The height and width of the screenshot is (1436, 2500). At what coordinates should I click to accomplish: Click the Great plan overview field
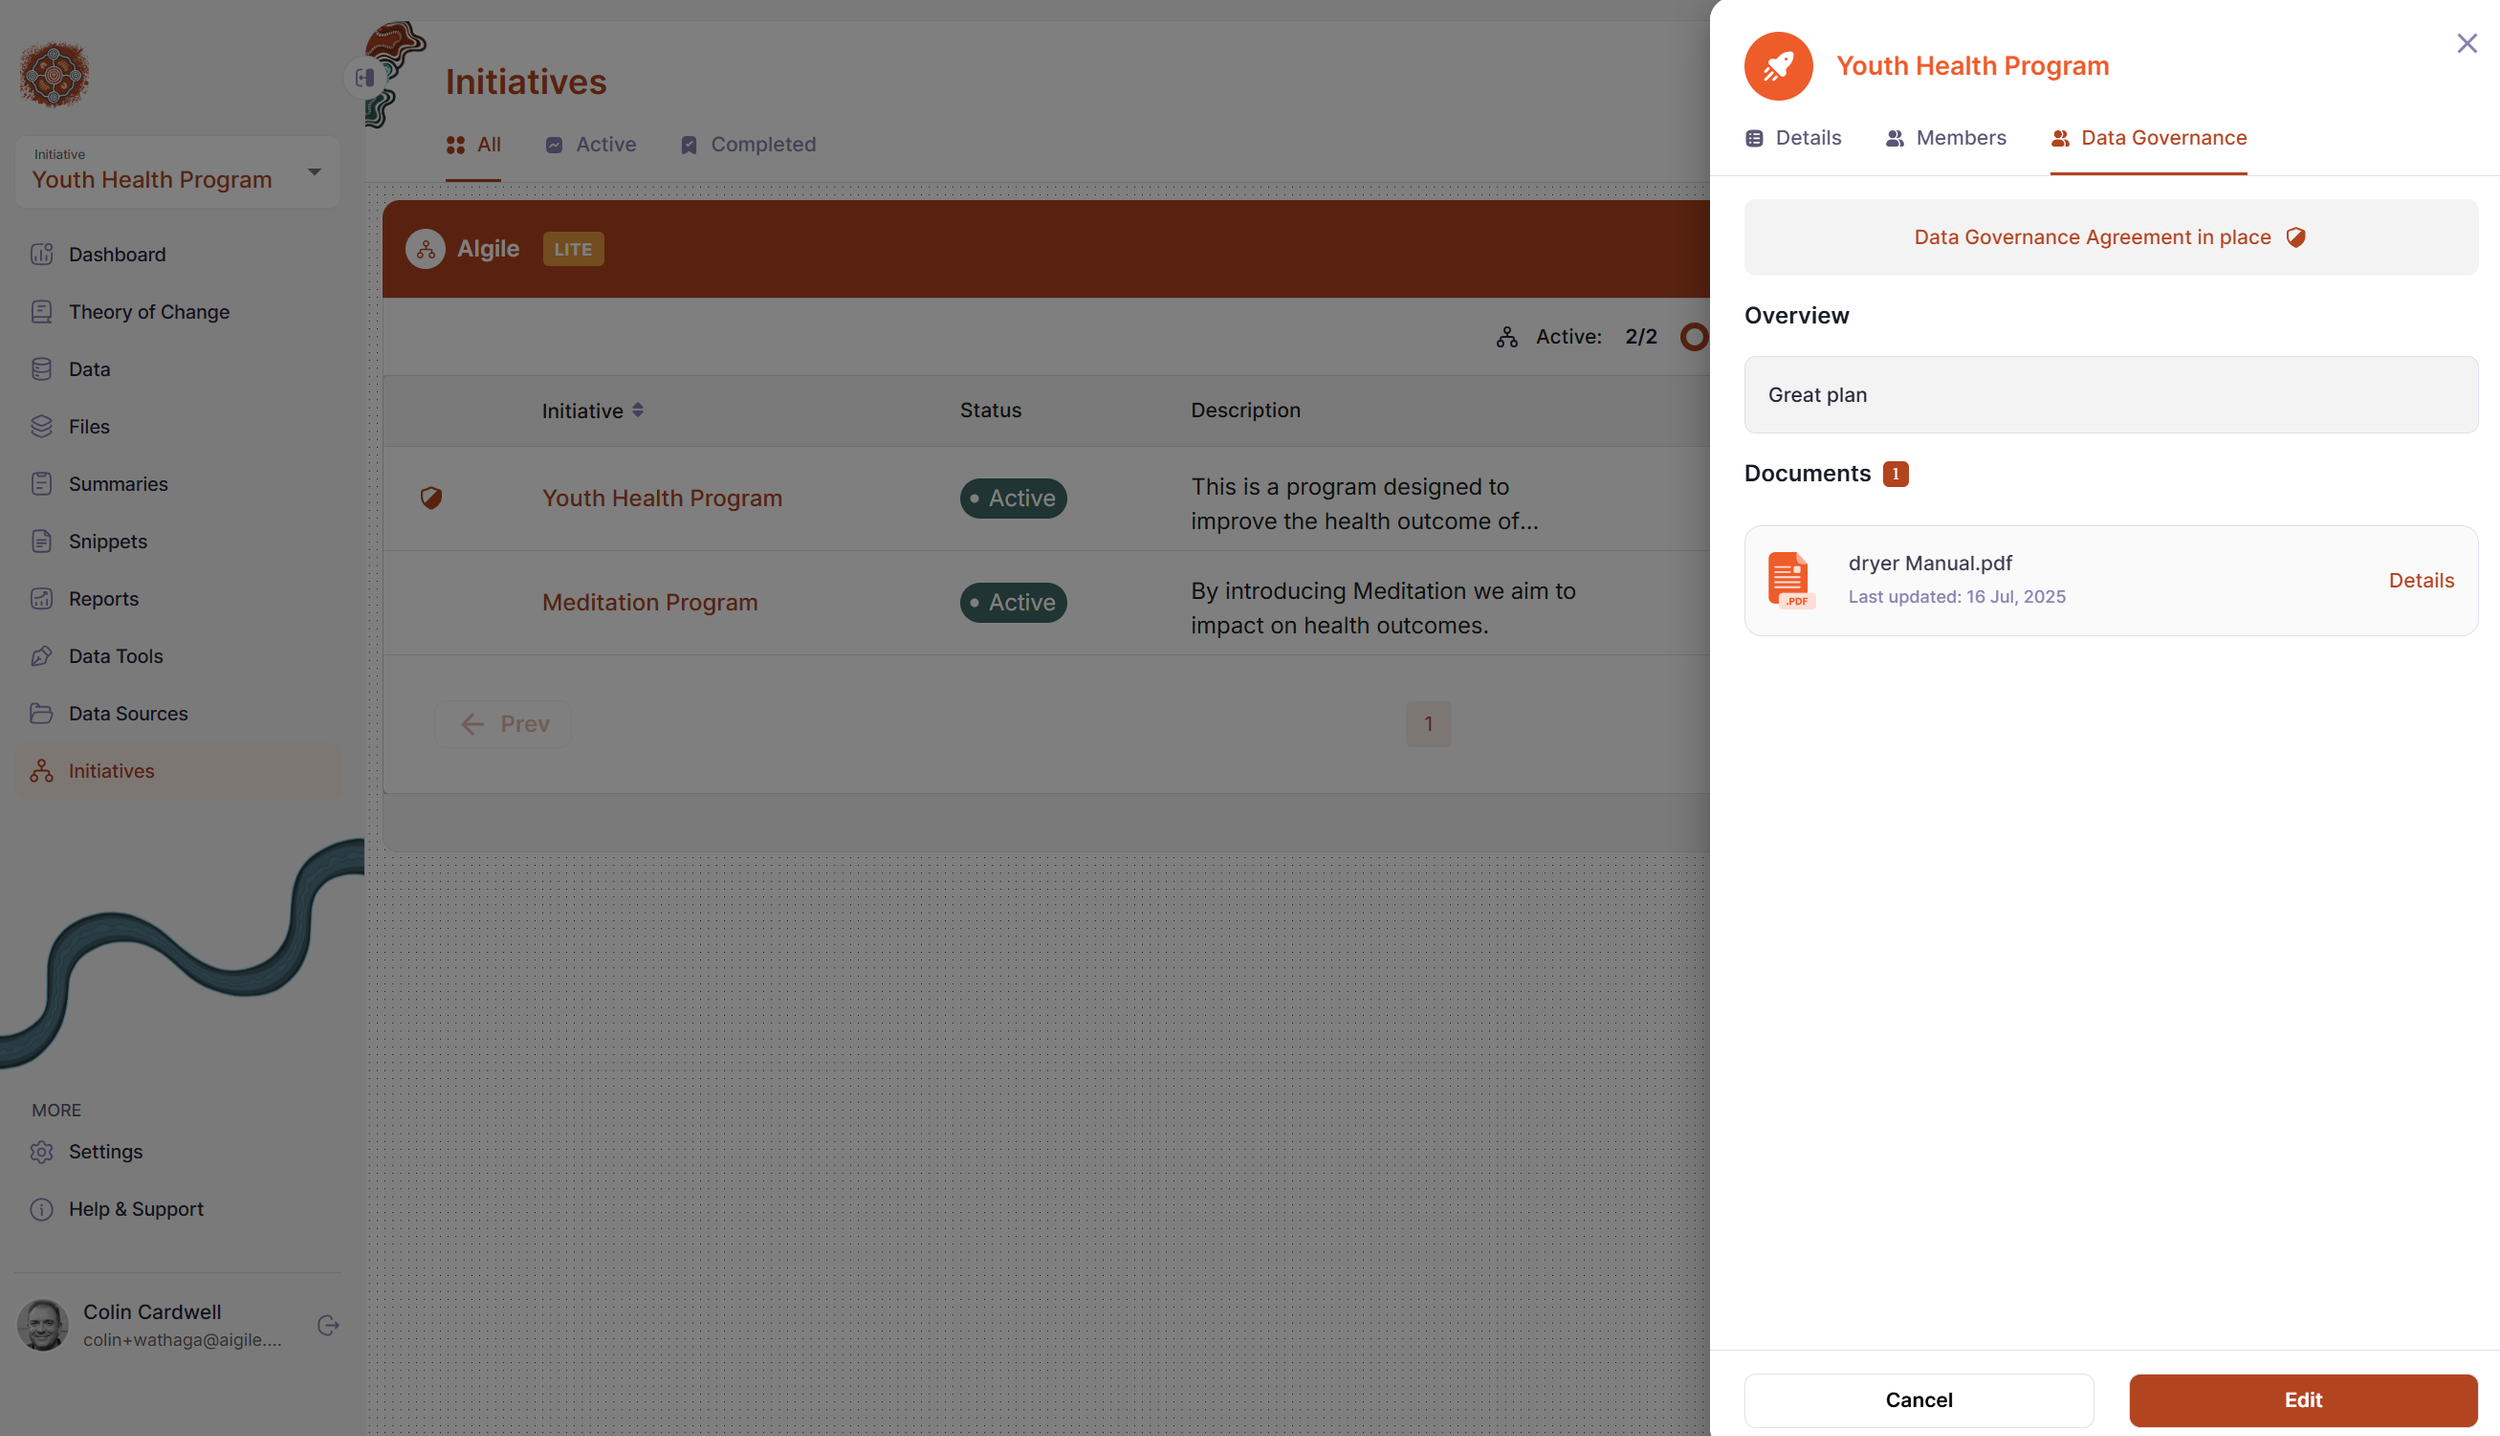tap(2110, 395)
